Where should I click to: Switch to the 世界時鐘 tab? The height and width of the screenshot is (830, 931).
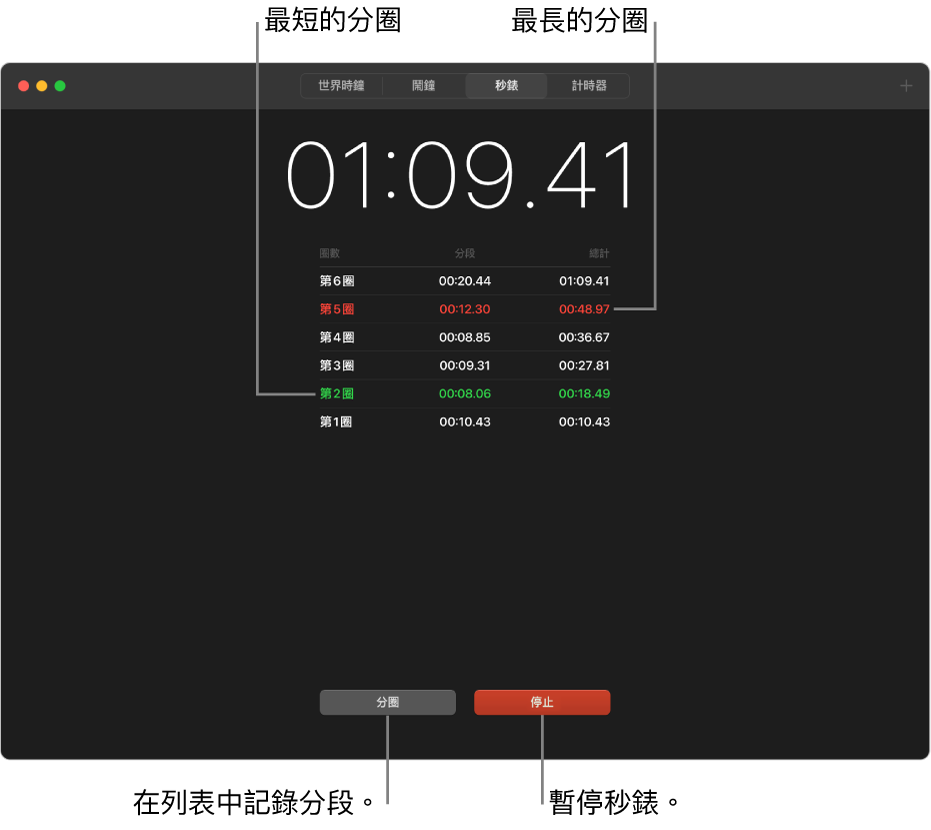[x=341, y=85]
